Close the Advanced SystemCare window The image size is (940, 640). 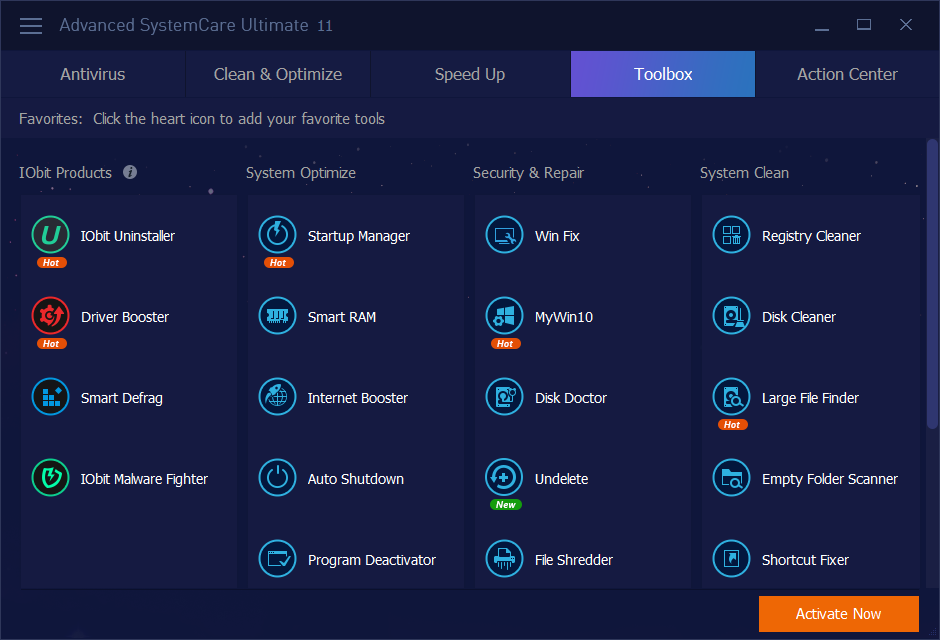[906, 25]
